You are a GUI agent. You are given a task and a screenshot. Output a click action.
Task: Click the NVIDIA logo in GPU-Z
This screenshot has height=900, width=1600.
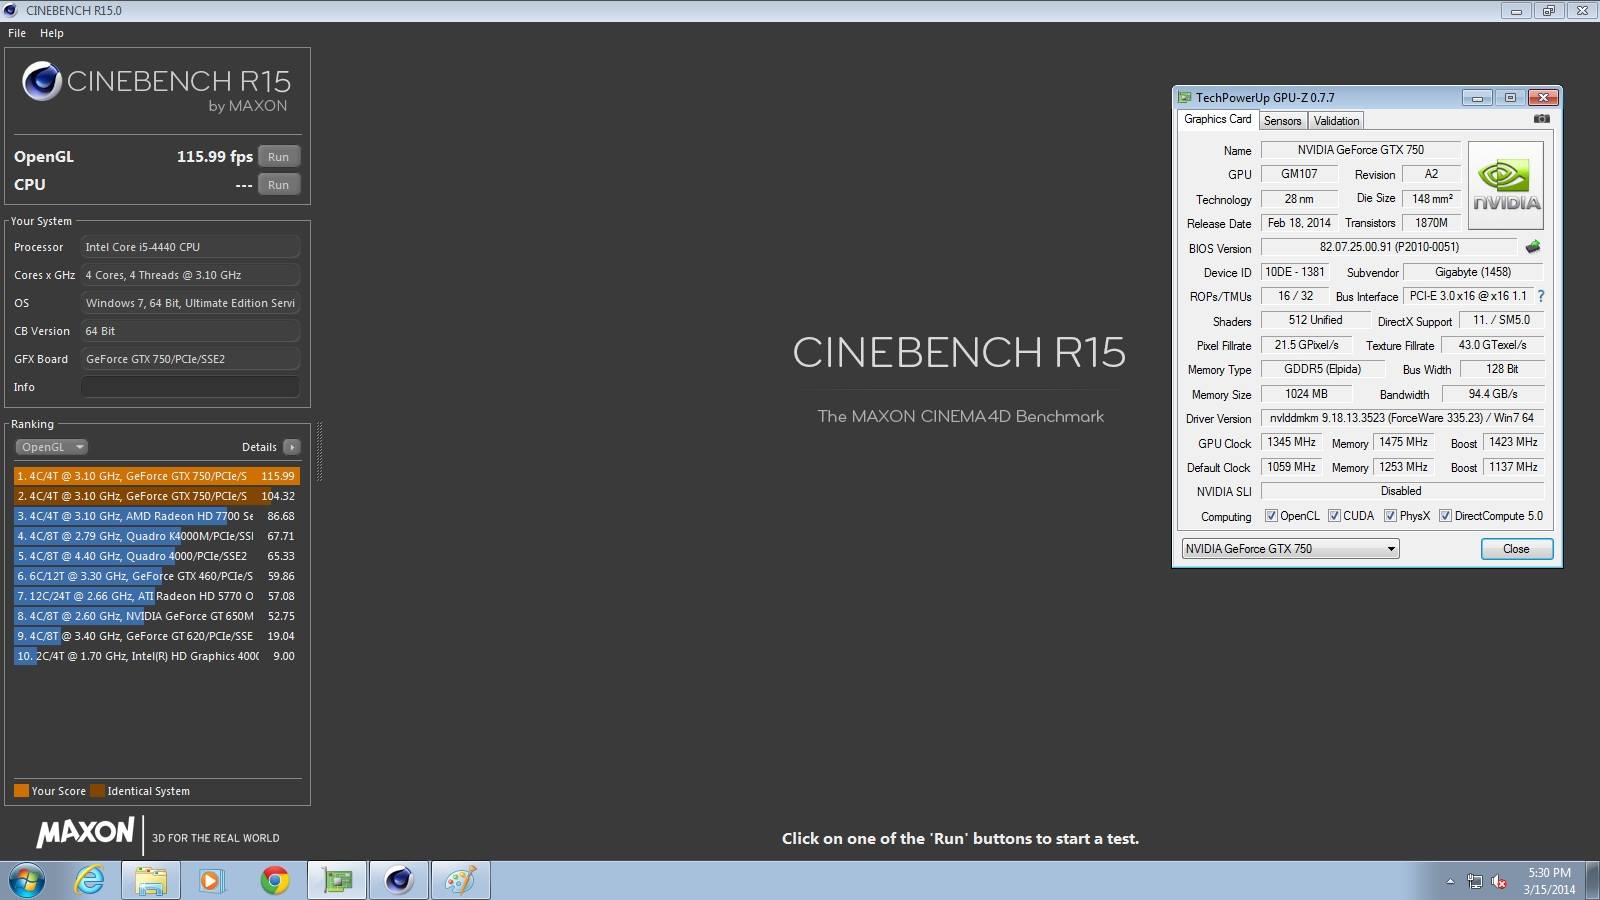[x=1506, y=186]
